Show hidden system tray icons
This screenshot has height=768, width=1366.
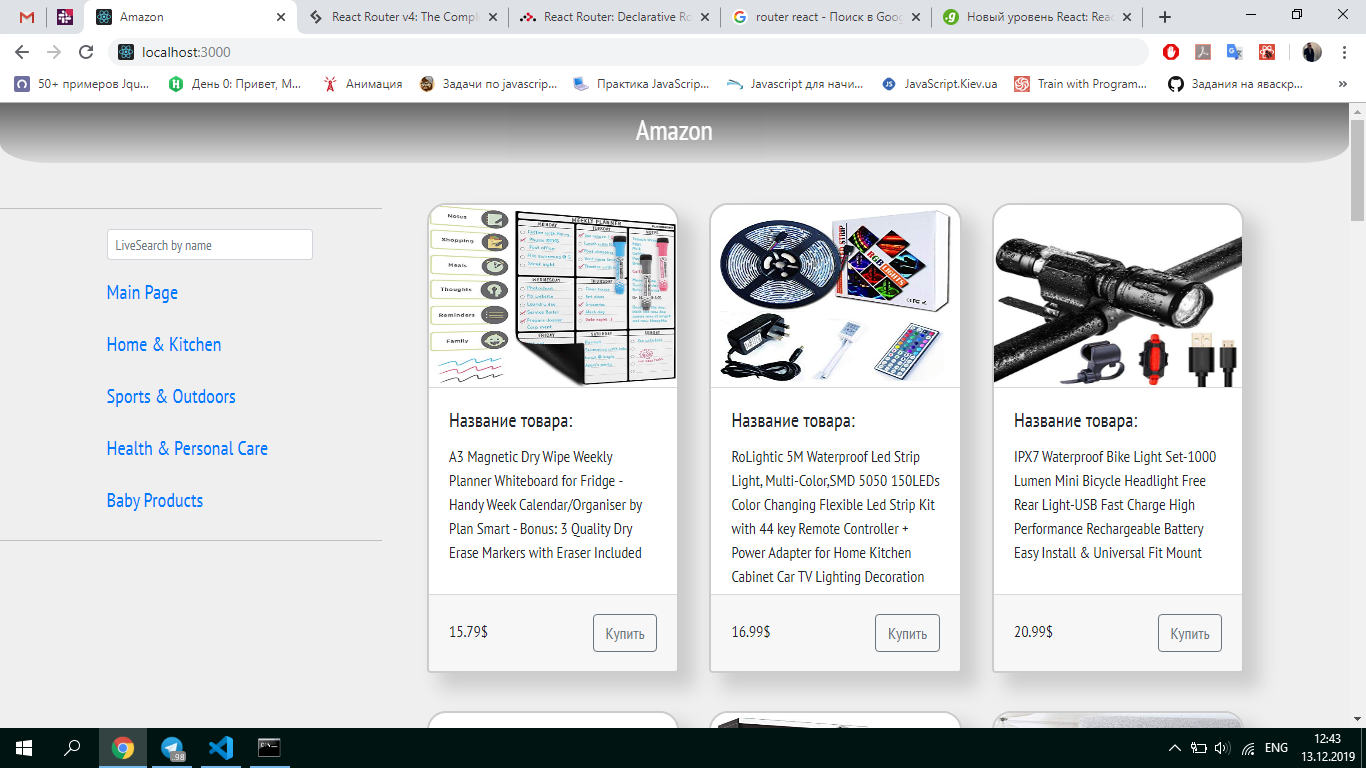(1175, 748)
